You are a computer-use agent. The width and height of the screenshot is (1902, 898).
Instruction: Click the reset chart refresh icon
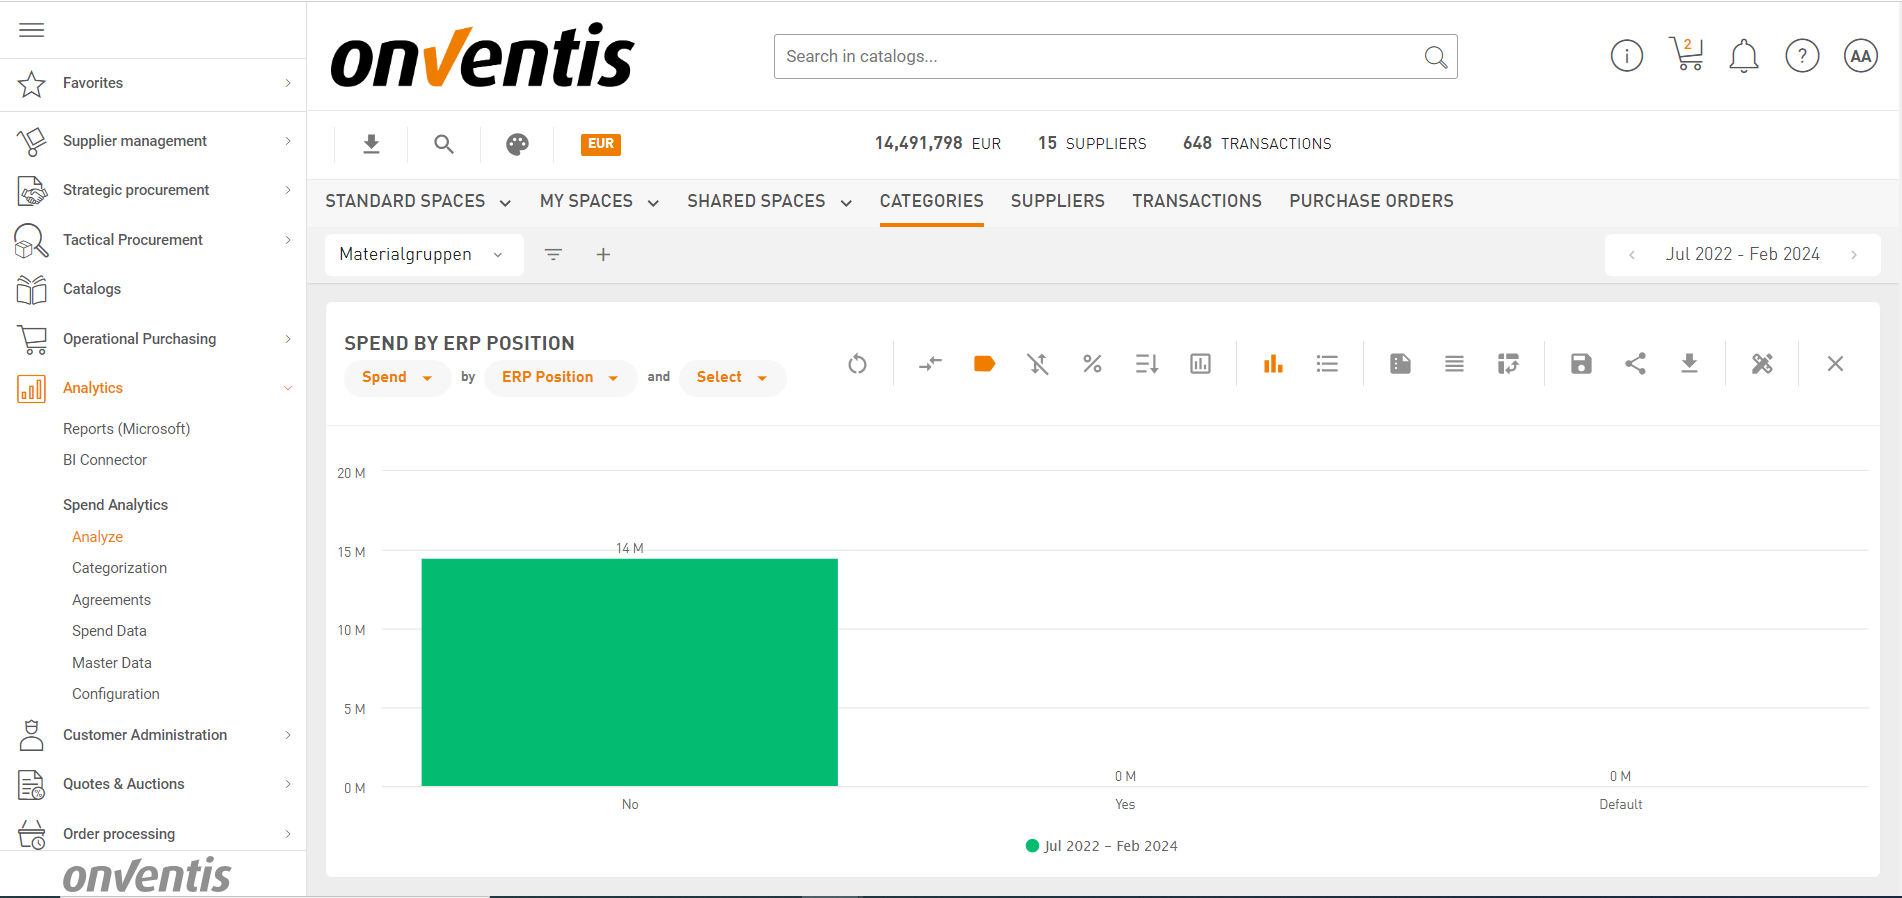857,364
